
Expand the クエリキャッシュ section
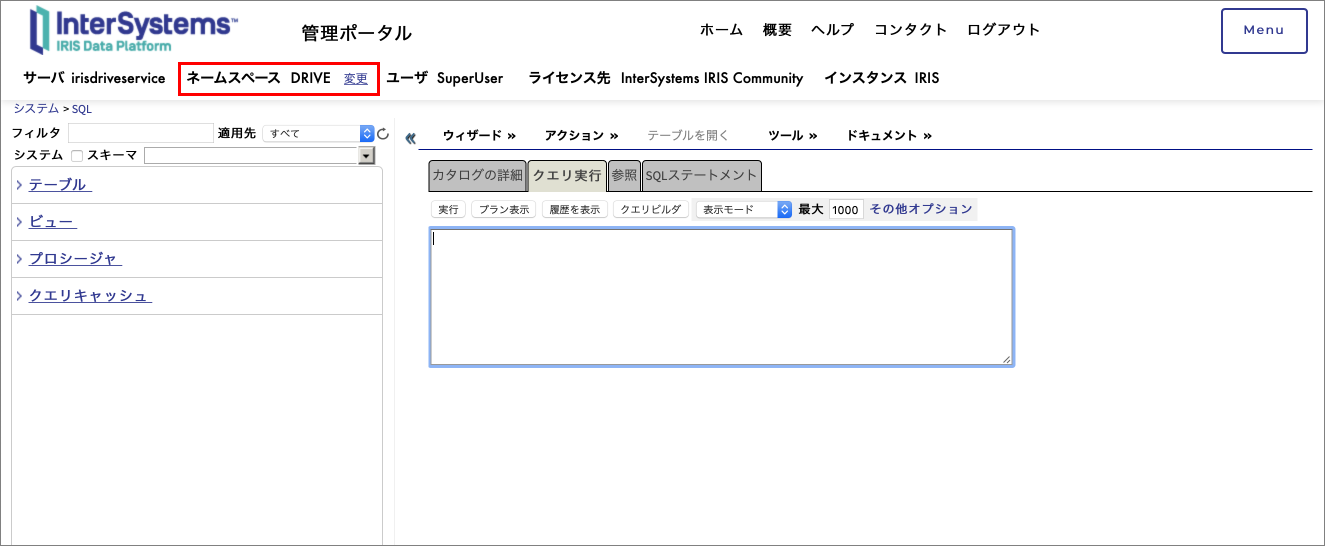point(19,296)
